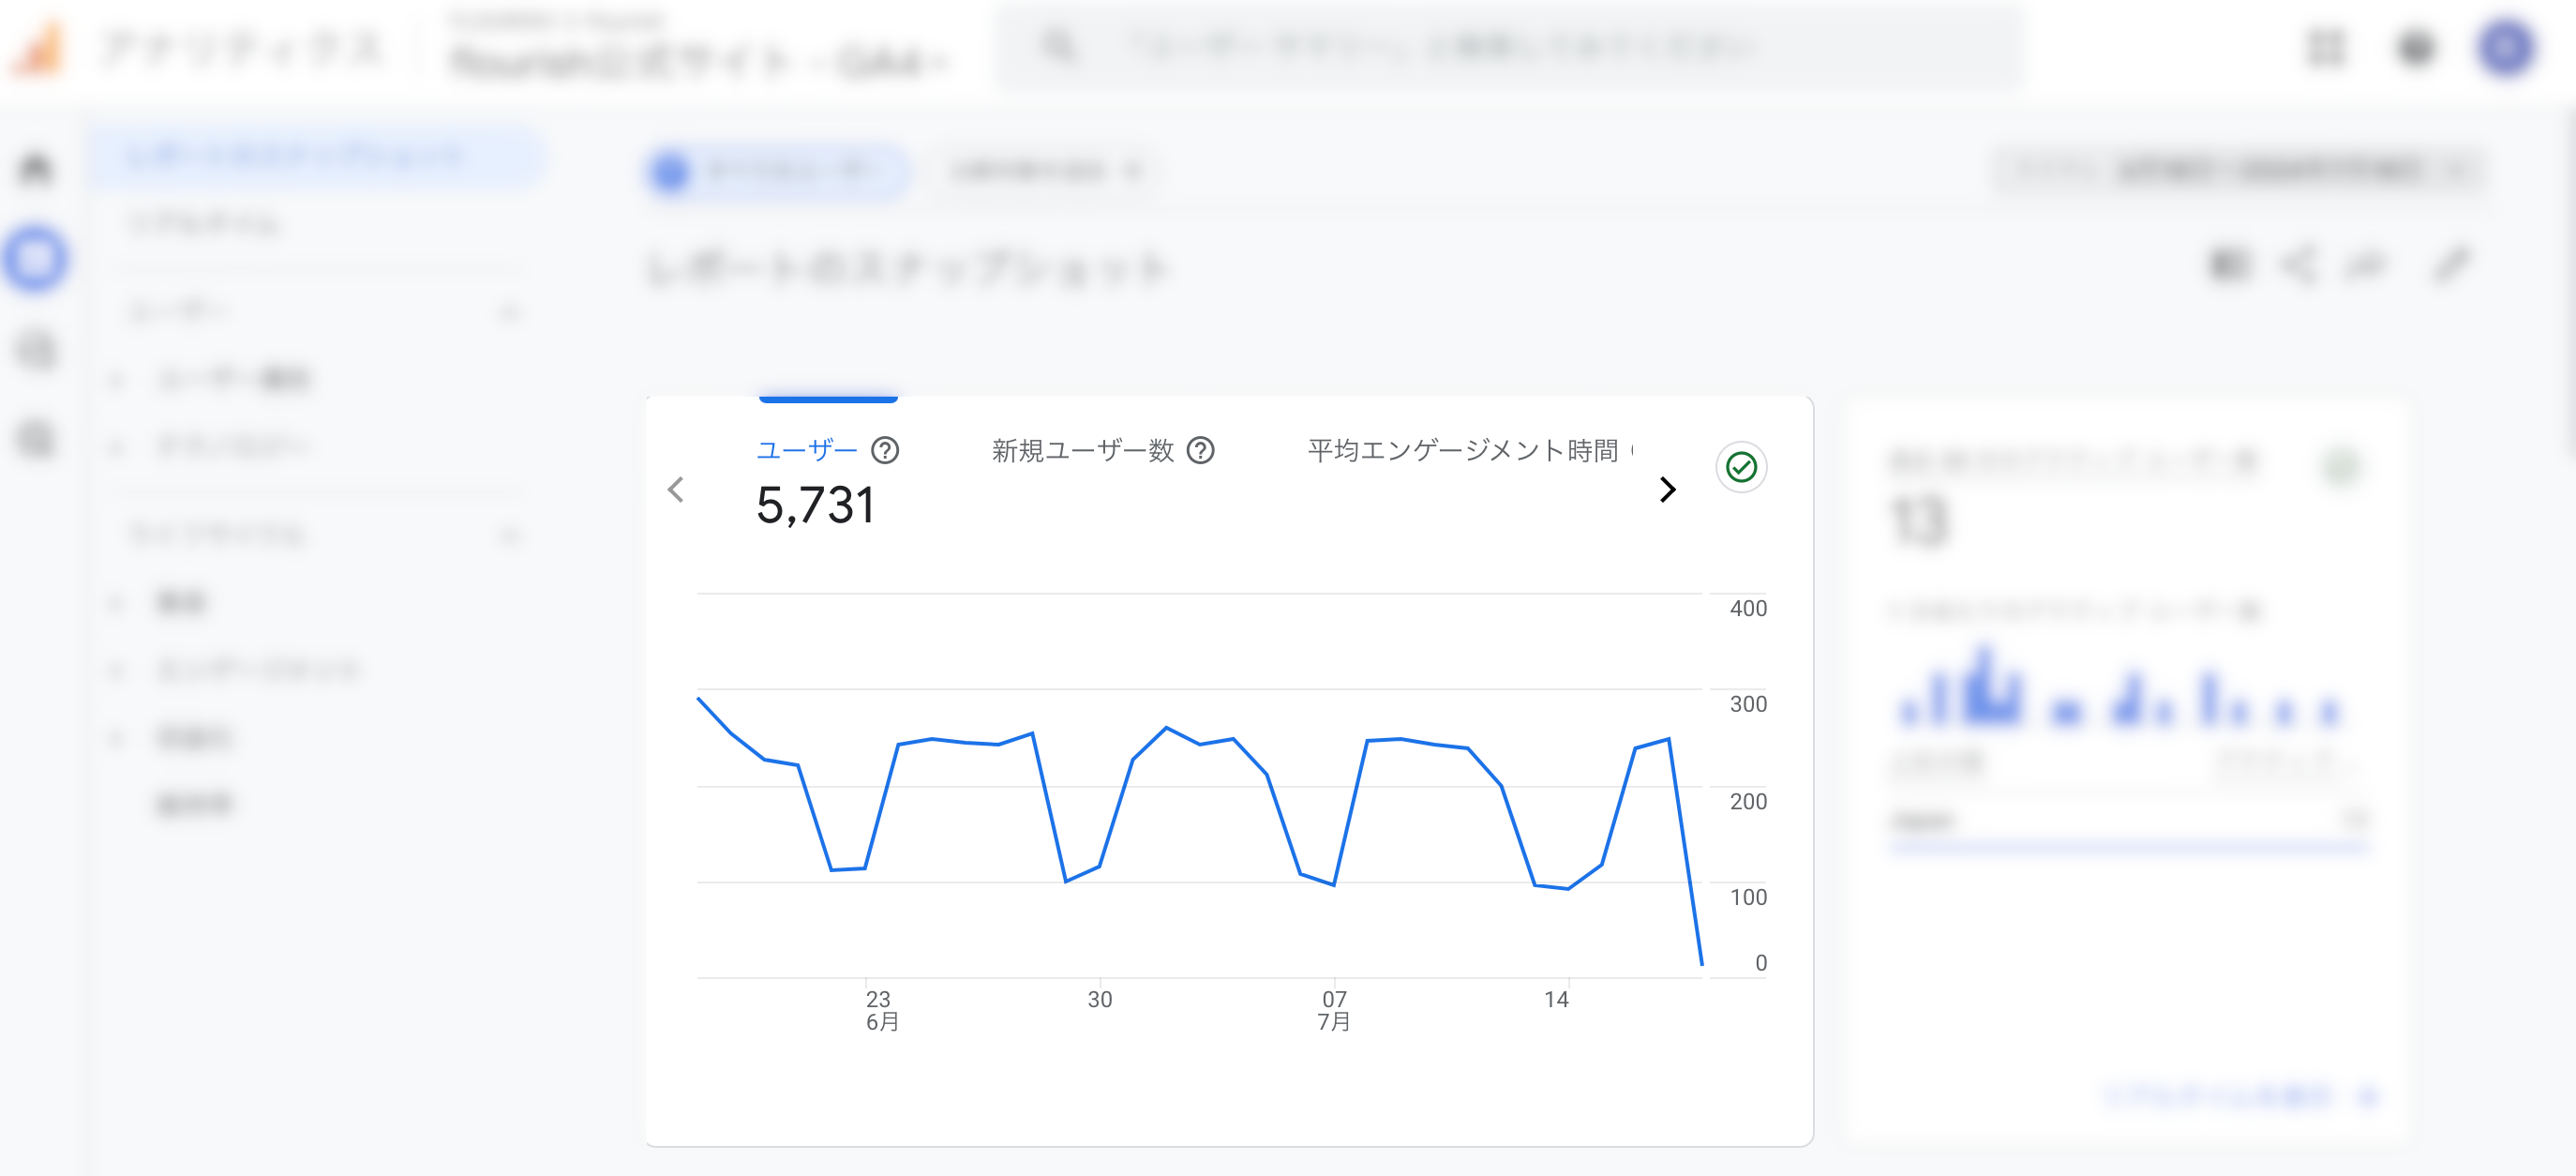Open the help icon in the header
This screenshot has width=2576, height=1176.
click(x=2416, y=47)
